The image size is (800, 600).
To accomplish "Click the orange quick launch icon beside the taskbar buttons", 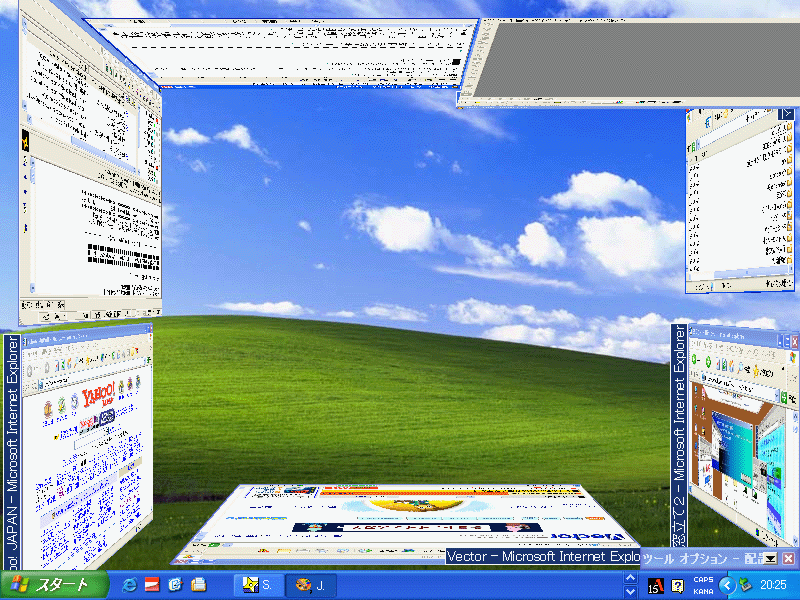I will (198, 585).
